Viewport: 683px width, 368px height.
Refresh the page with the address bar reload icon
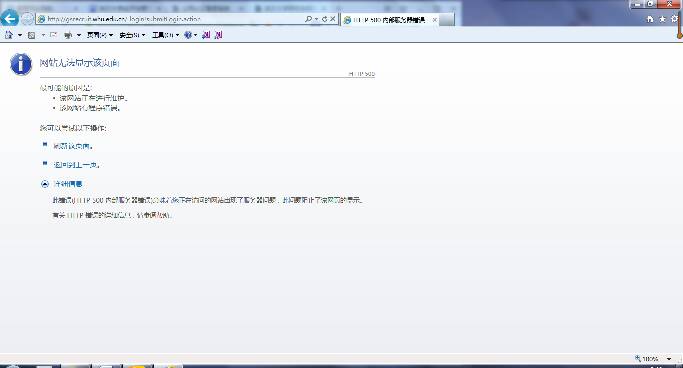coord(325,19)
